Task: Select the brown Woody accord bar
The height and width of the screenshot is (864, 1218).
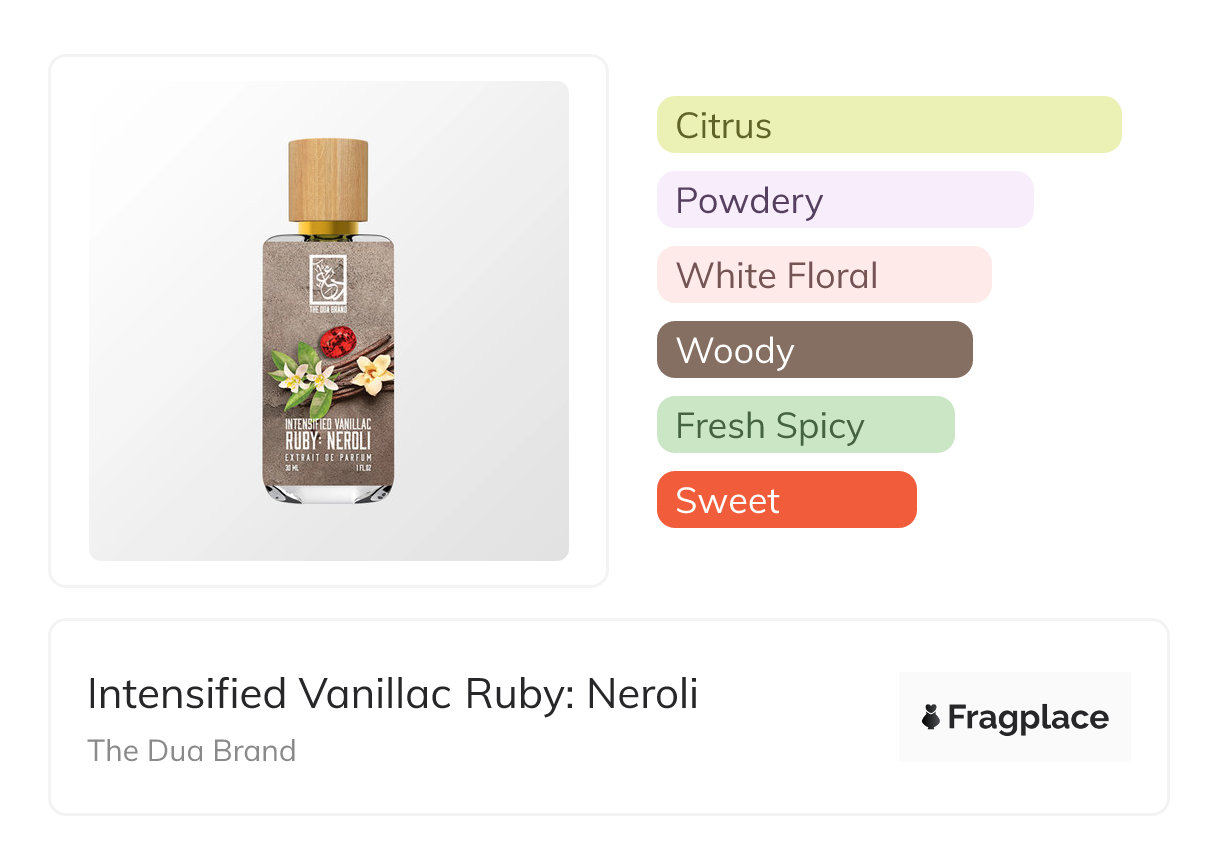Action: (x=814, y=350)
